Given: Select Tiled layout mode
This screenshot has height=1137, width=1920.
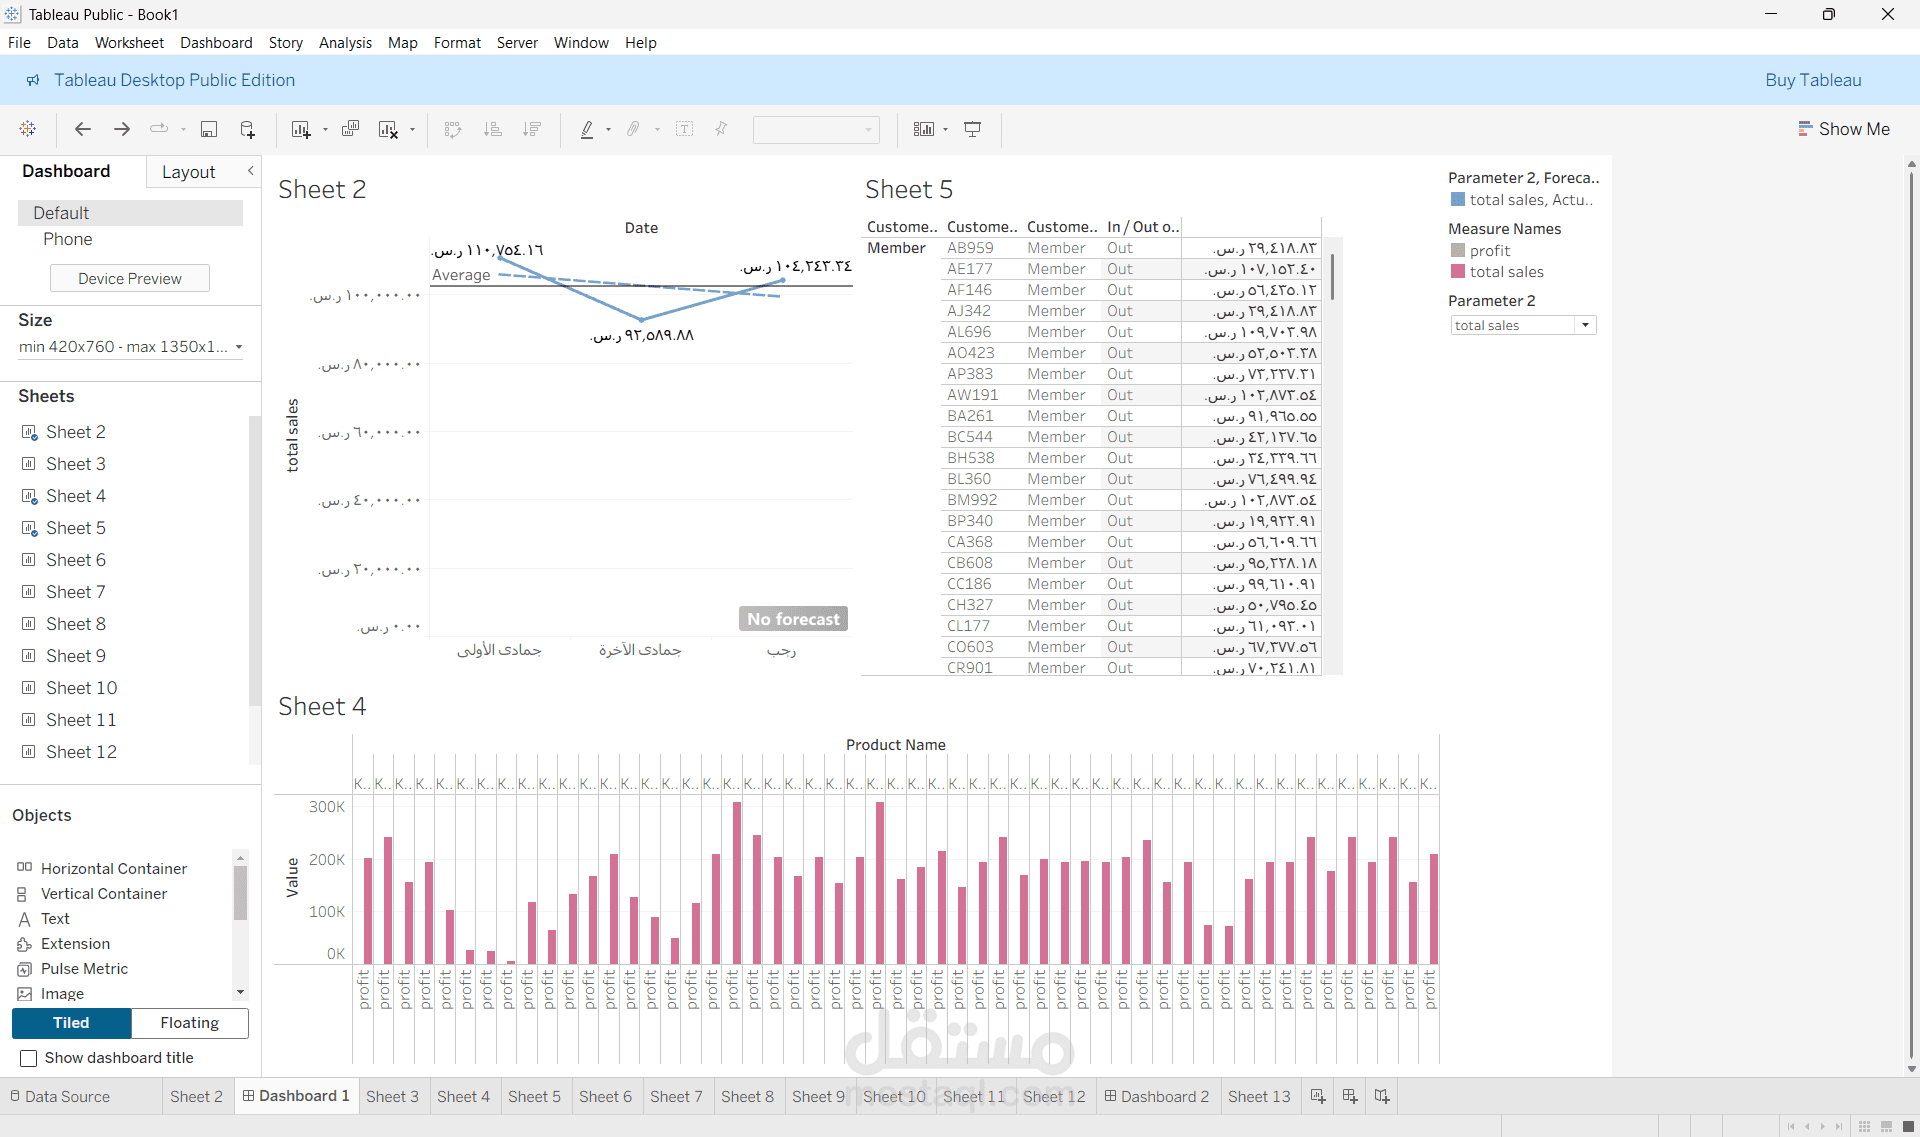Looking at the screenshot, I should (x=71, y=1023).
